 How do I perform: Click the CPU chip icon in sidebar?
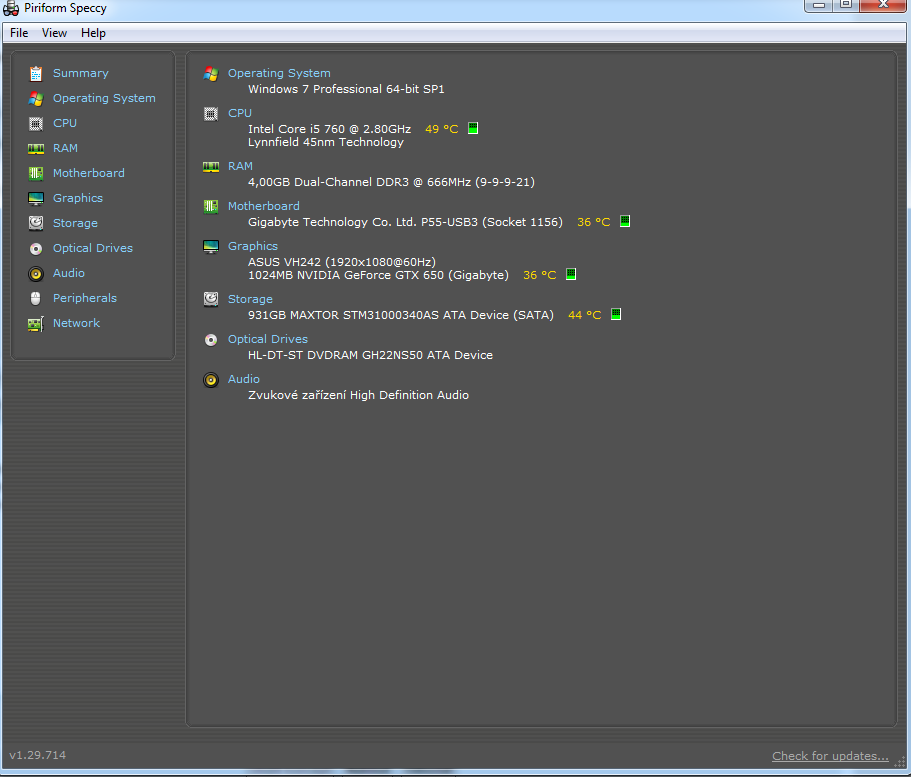36,124
